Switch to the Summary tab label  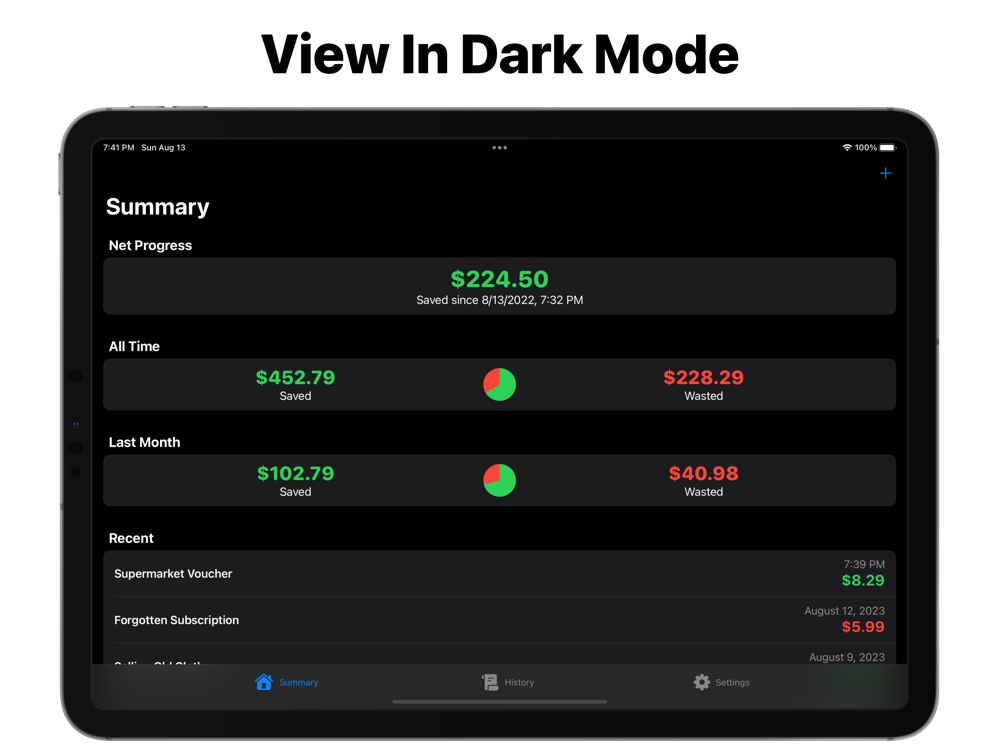click(x=298, y=682)
